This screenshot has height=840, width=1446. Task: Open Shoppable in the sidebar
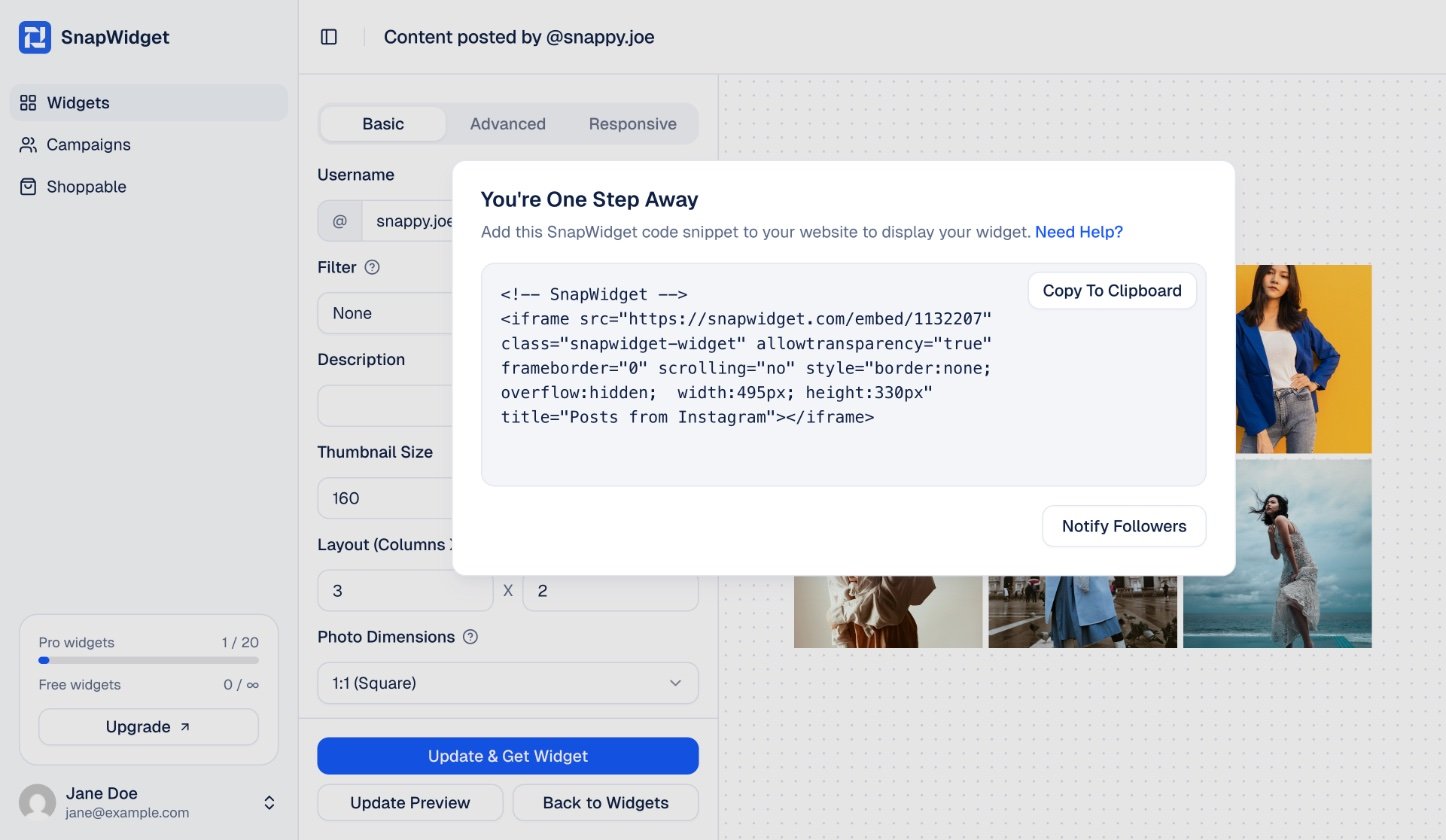point(149,187)
